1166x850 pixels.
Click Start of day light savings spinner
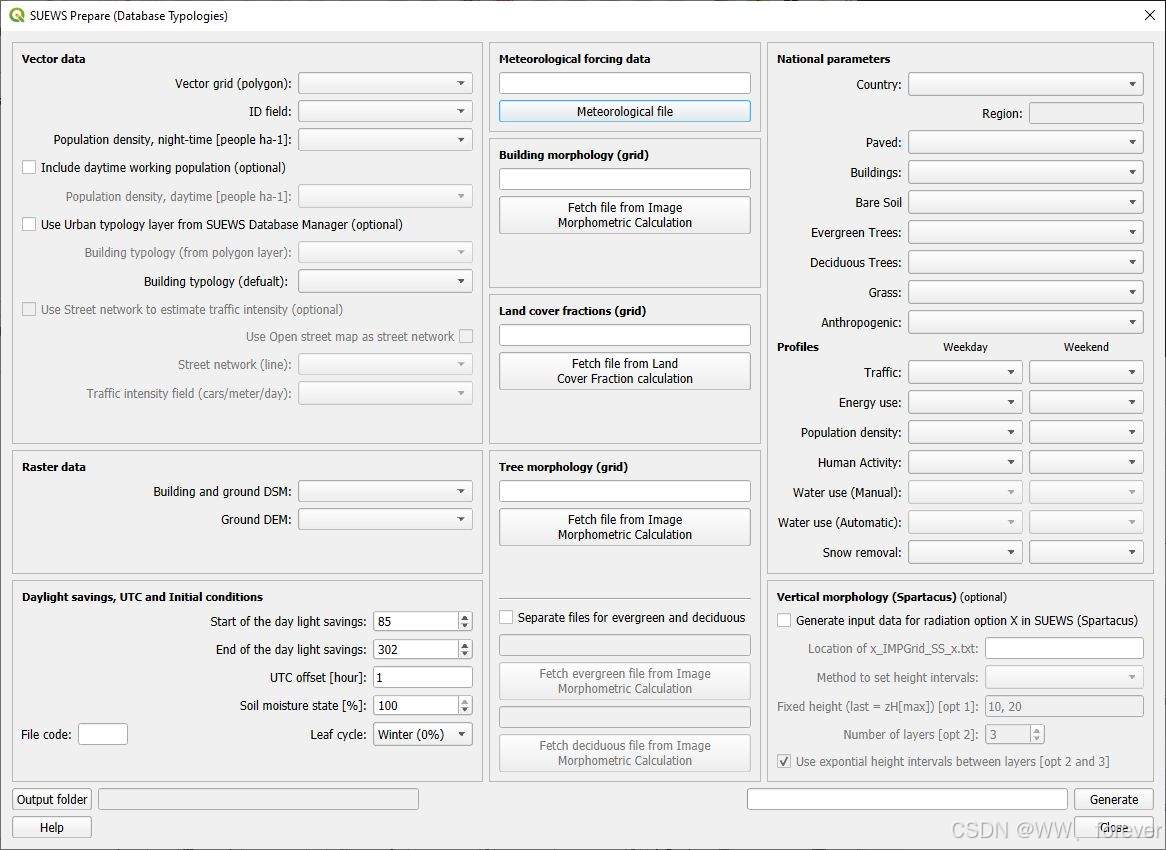tap(465, 621)
